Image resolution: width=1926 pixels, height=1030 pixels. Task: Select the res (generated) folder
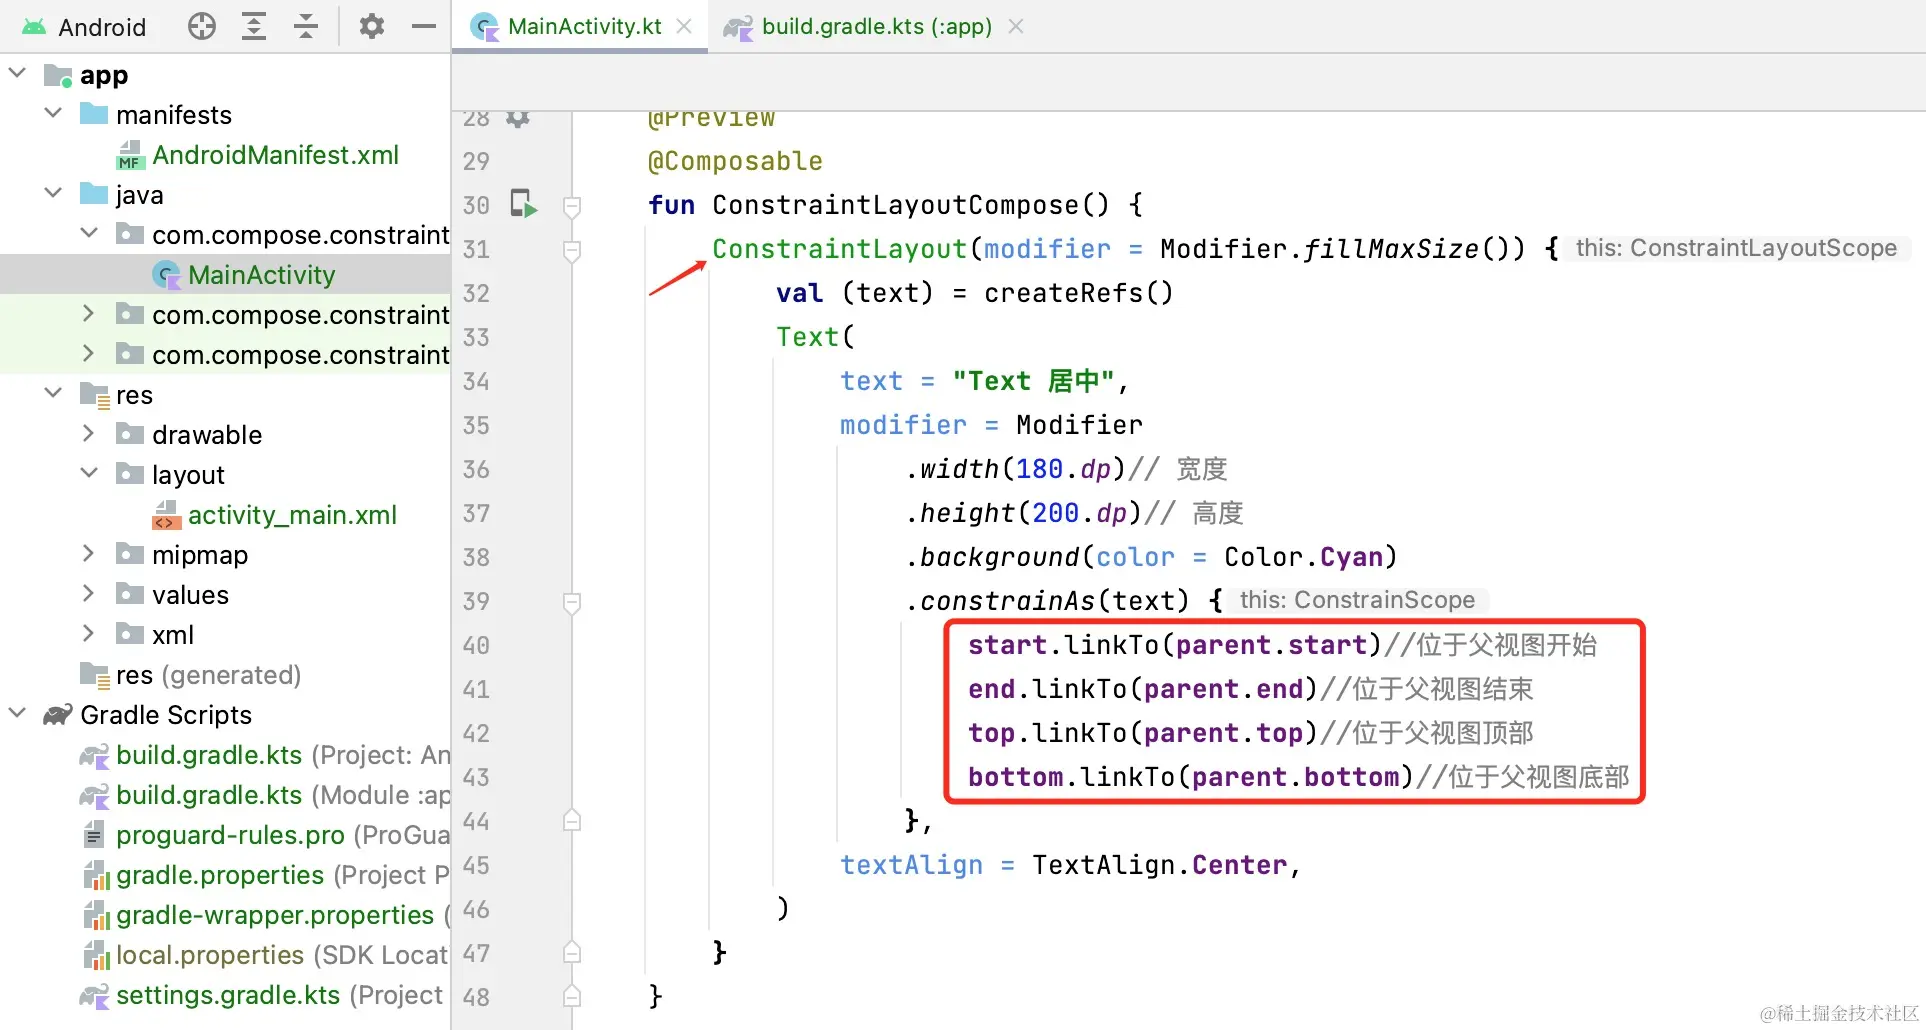208,675
